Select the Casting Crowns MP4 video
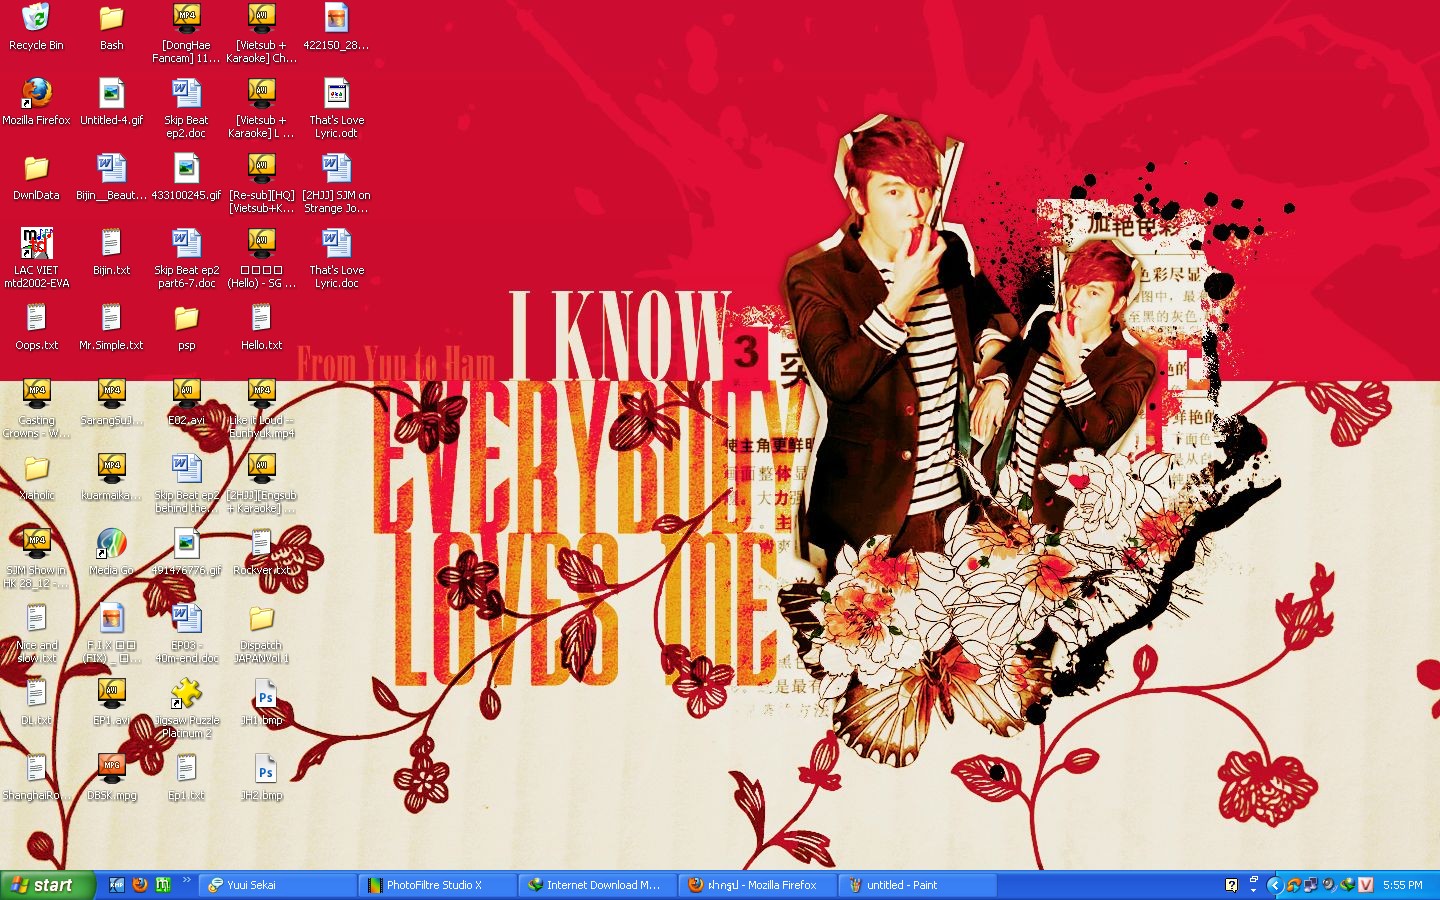The height and width of the screenshot is (900, 1440). [x=36, y=408]
